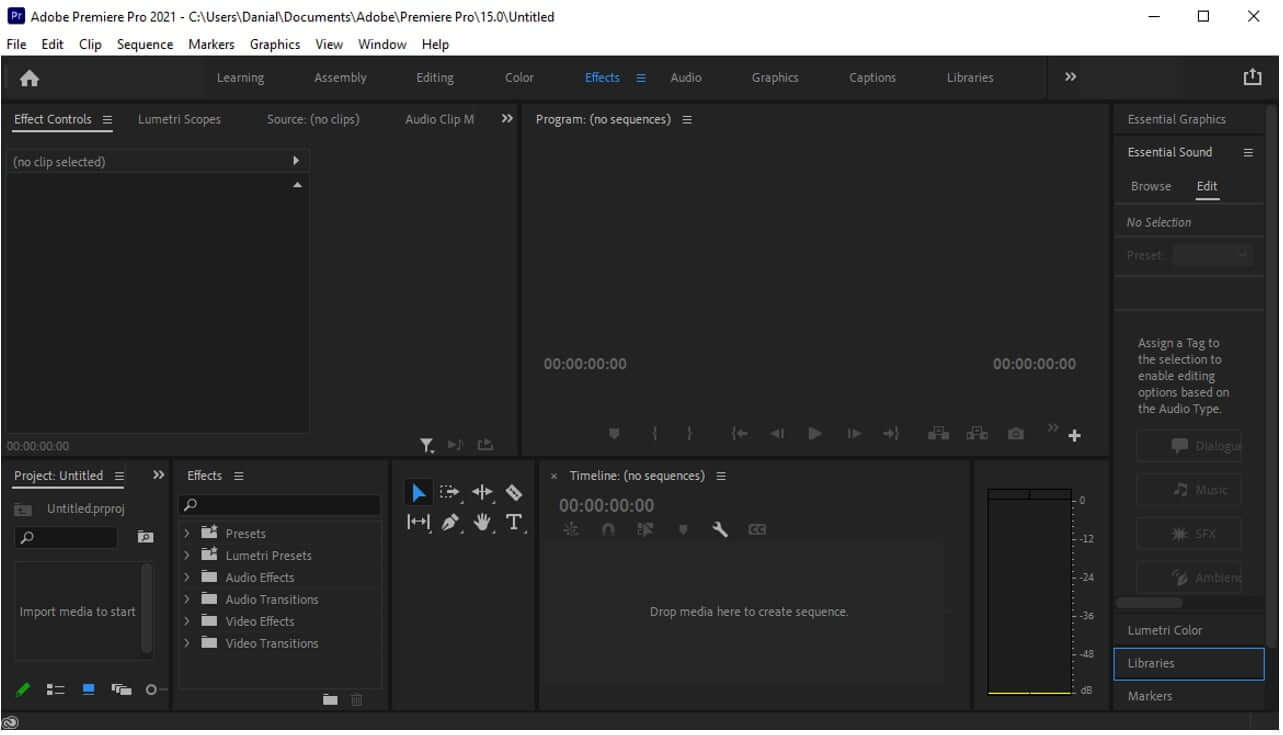Open Project panel group overflow chevrons
Viewport: 1283px width, 735px height.
(158, 475)
